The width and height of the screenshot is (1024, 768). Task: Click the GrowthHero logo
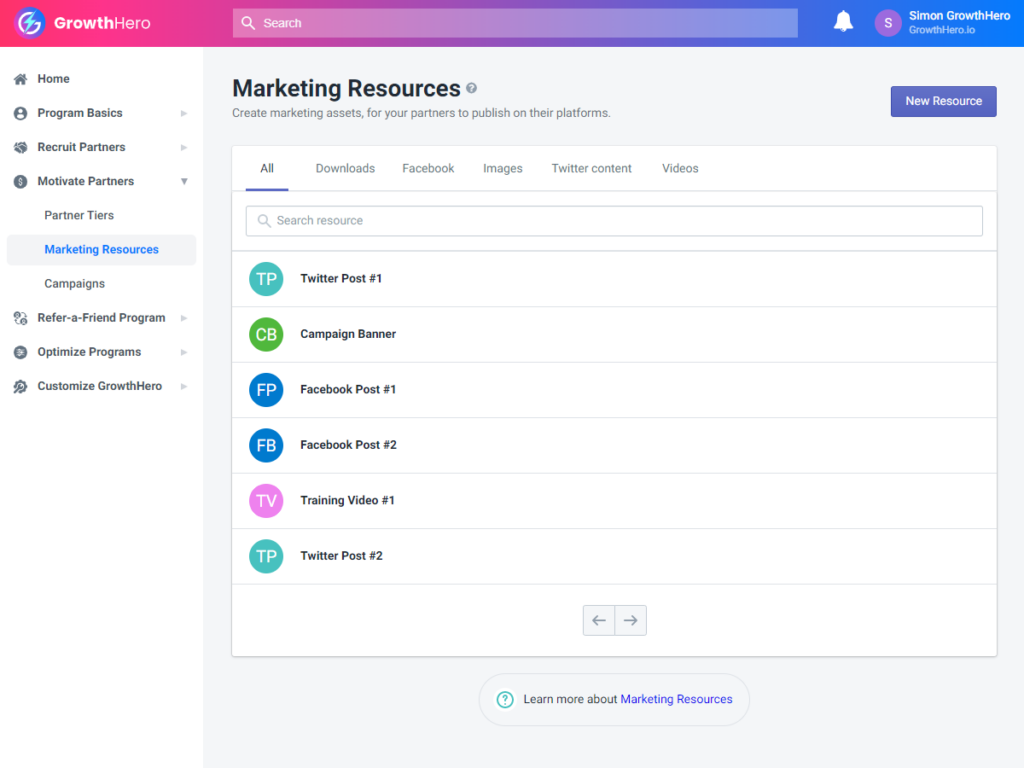29,21
